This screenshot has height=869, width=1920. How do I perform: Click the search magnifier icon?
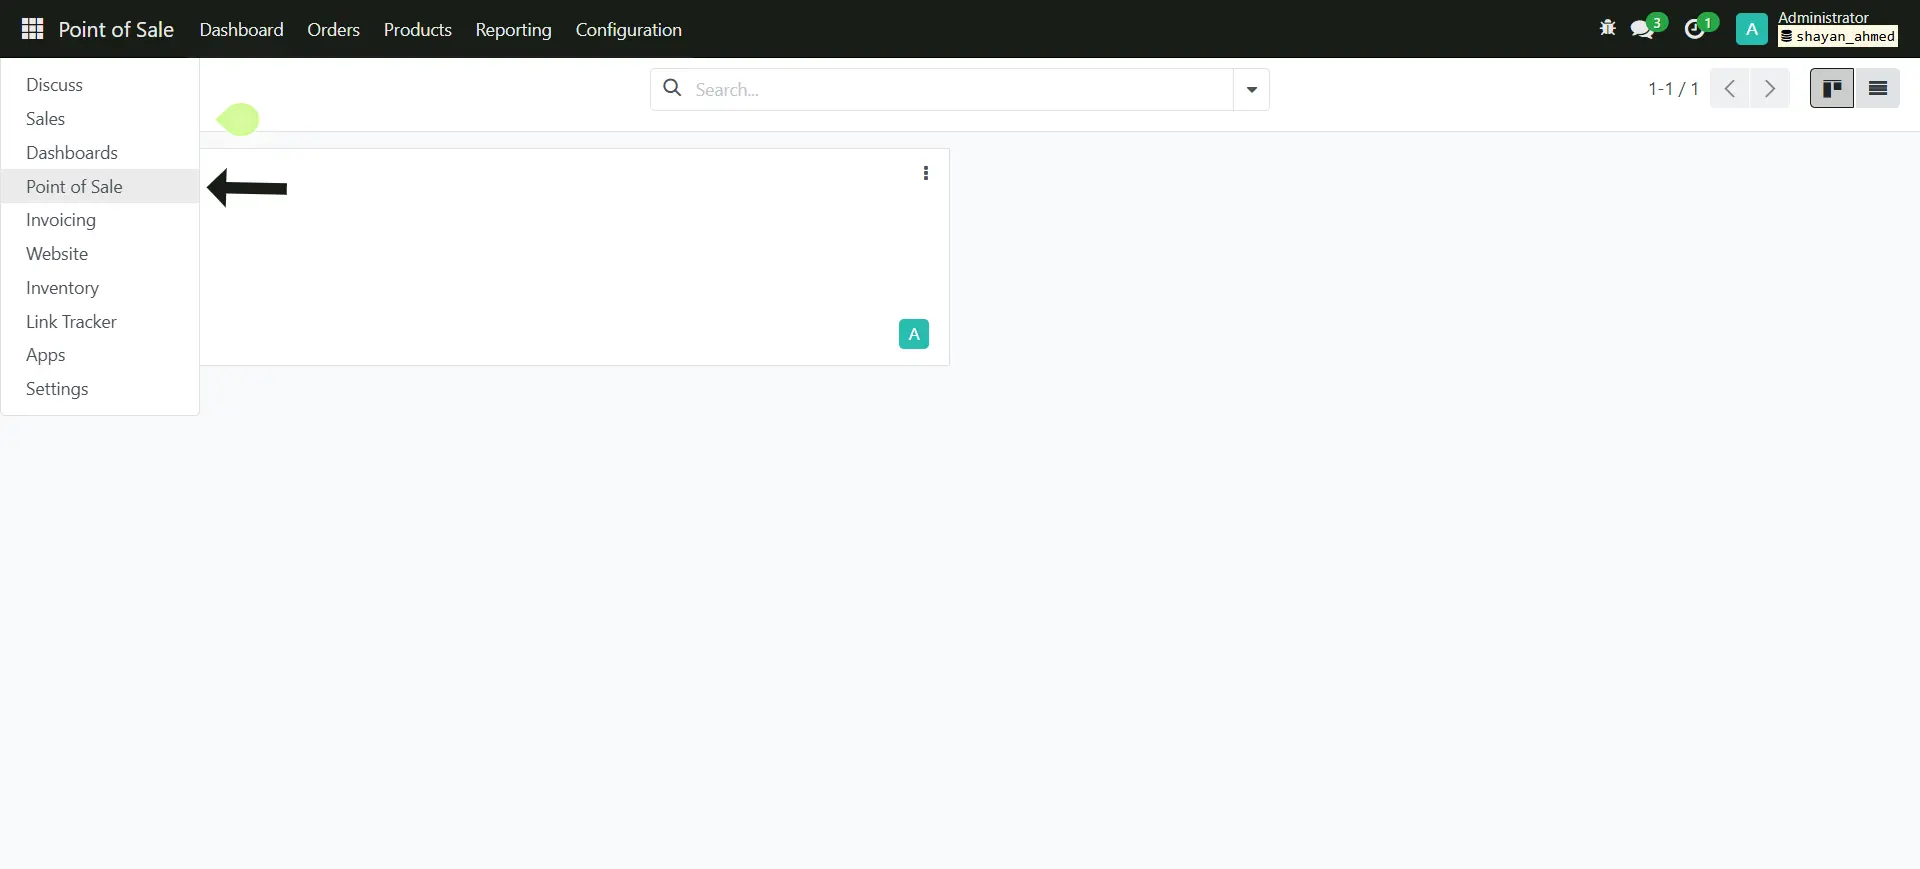[673, 89]
